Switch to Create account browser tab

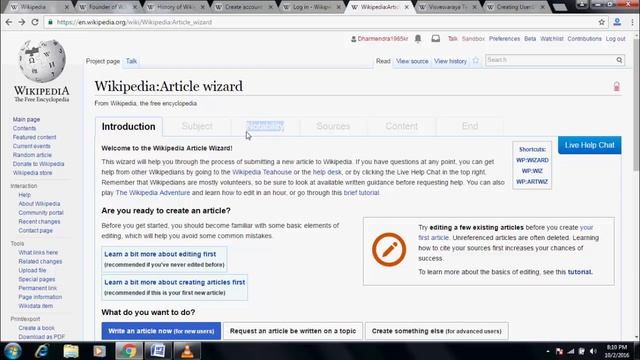244,7
